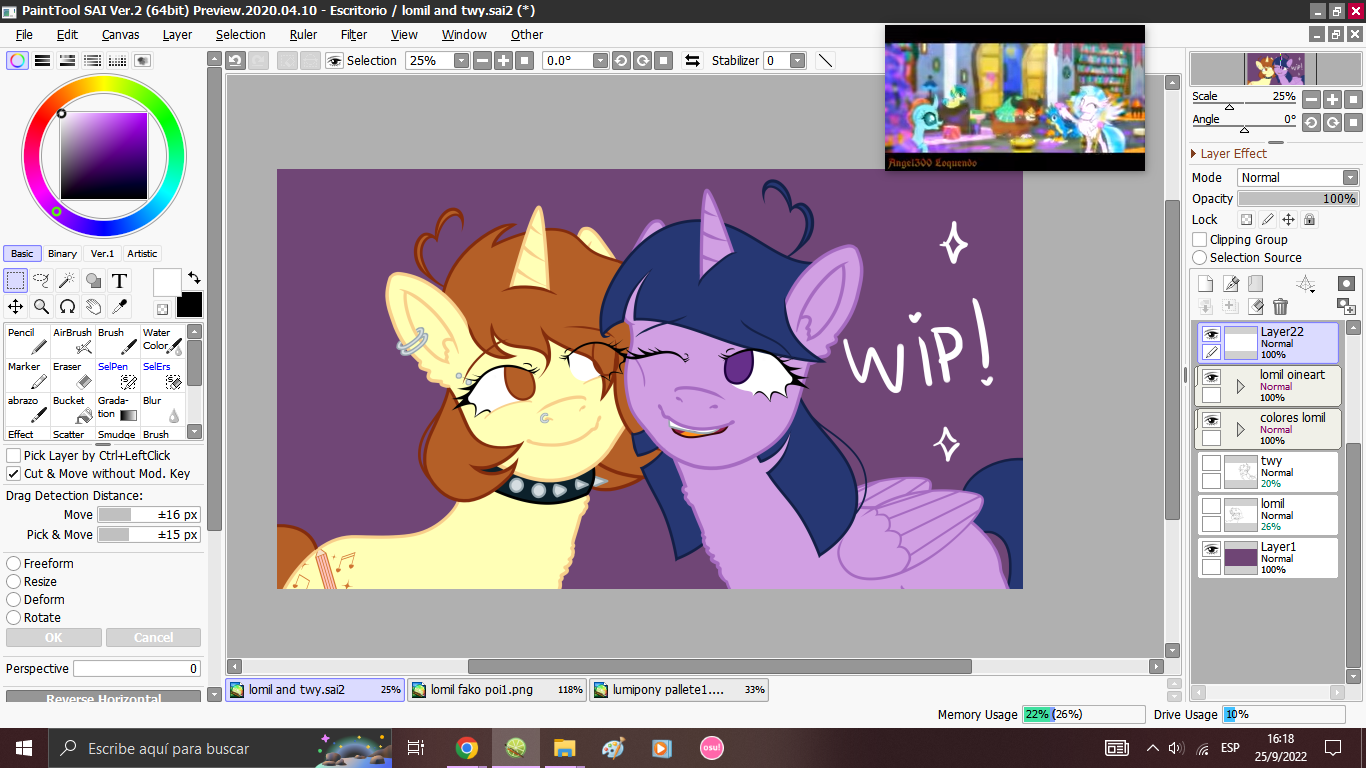The width and height of the screenshot is (1366, 768).
Task: Enable the Clipping Group checkbox
Action: (1200, 240)
